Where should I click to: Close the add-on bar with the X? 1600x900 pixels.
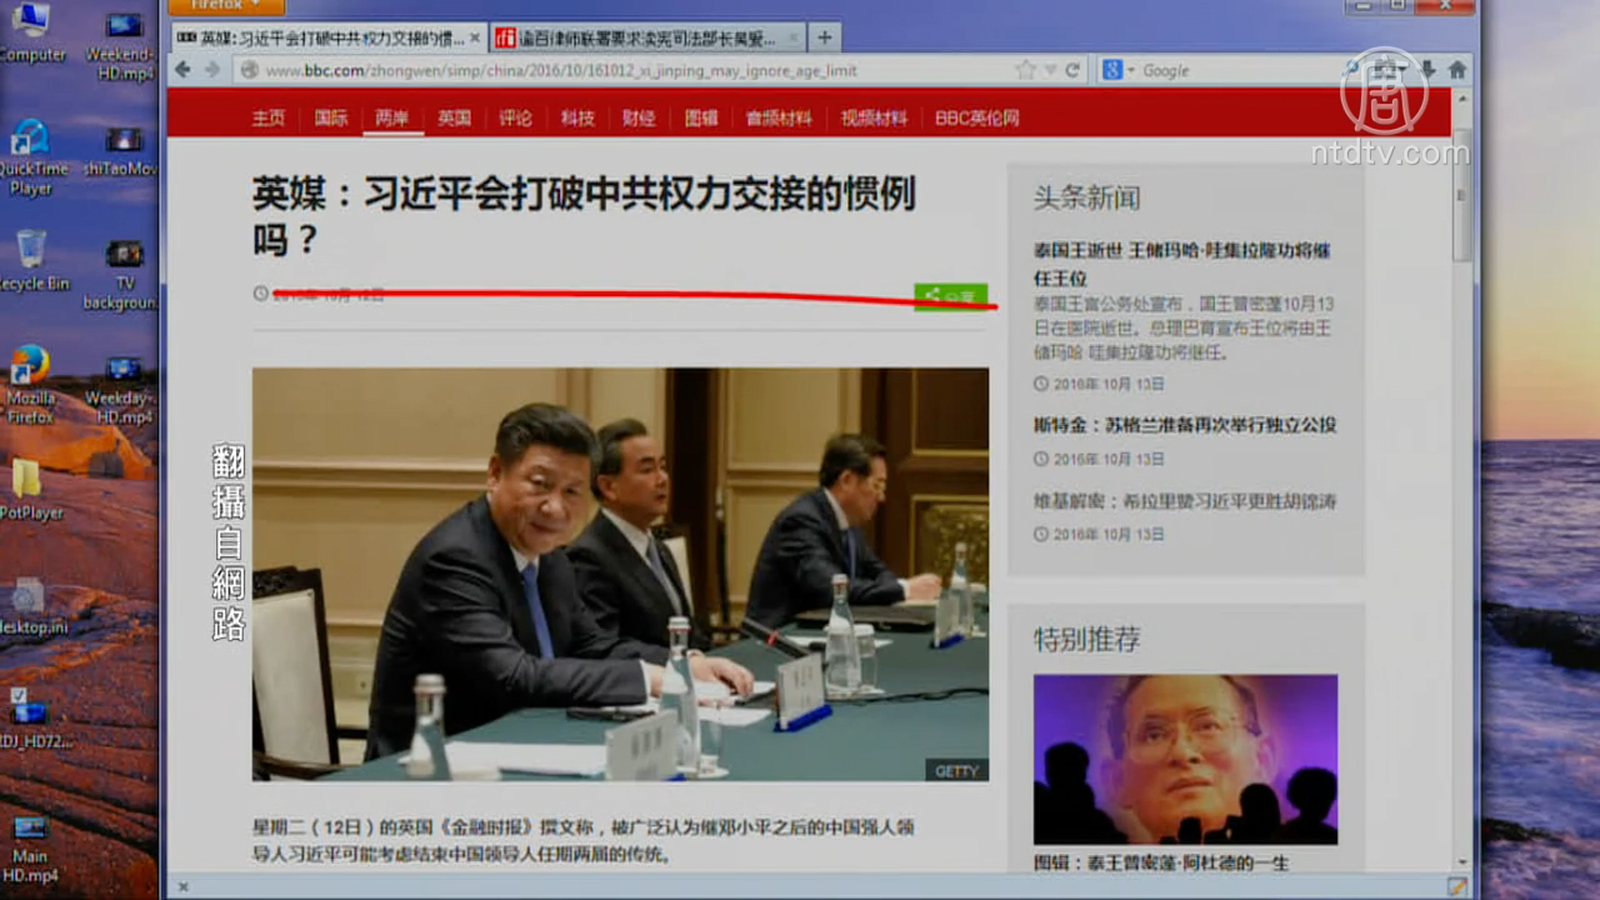click(183, 886)
